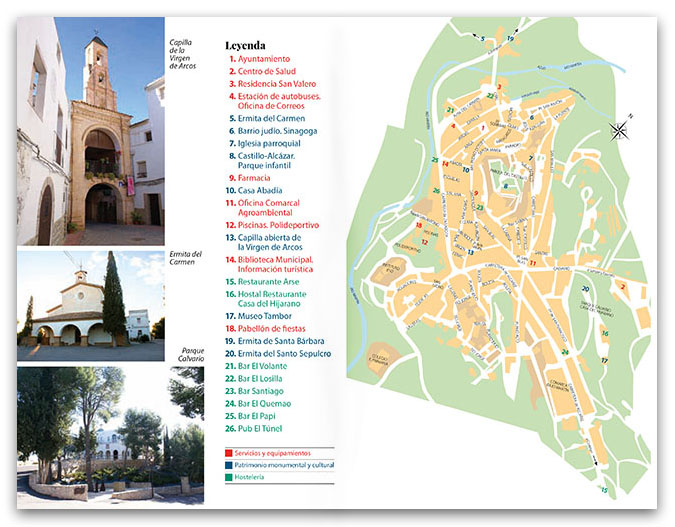This screenshot has width=675, height=527.
Task: Click the compass rose on the map
Action: pos(620,129)
